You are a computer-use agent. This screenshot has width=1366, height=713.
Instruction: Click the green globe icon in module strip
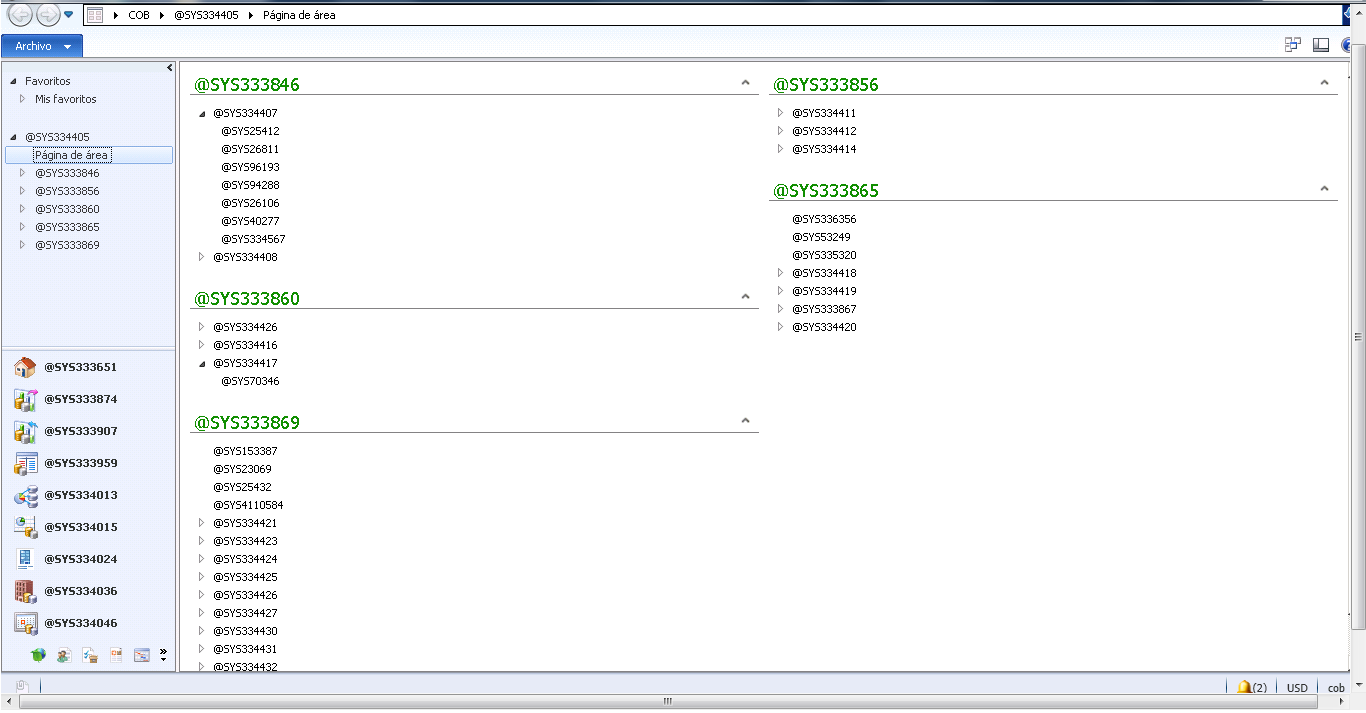38,655
